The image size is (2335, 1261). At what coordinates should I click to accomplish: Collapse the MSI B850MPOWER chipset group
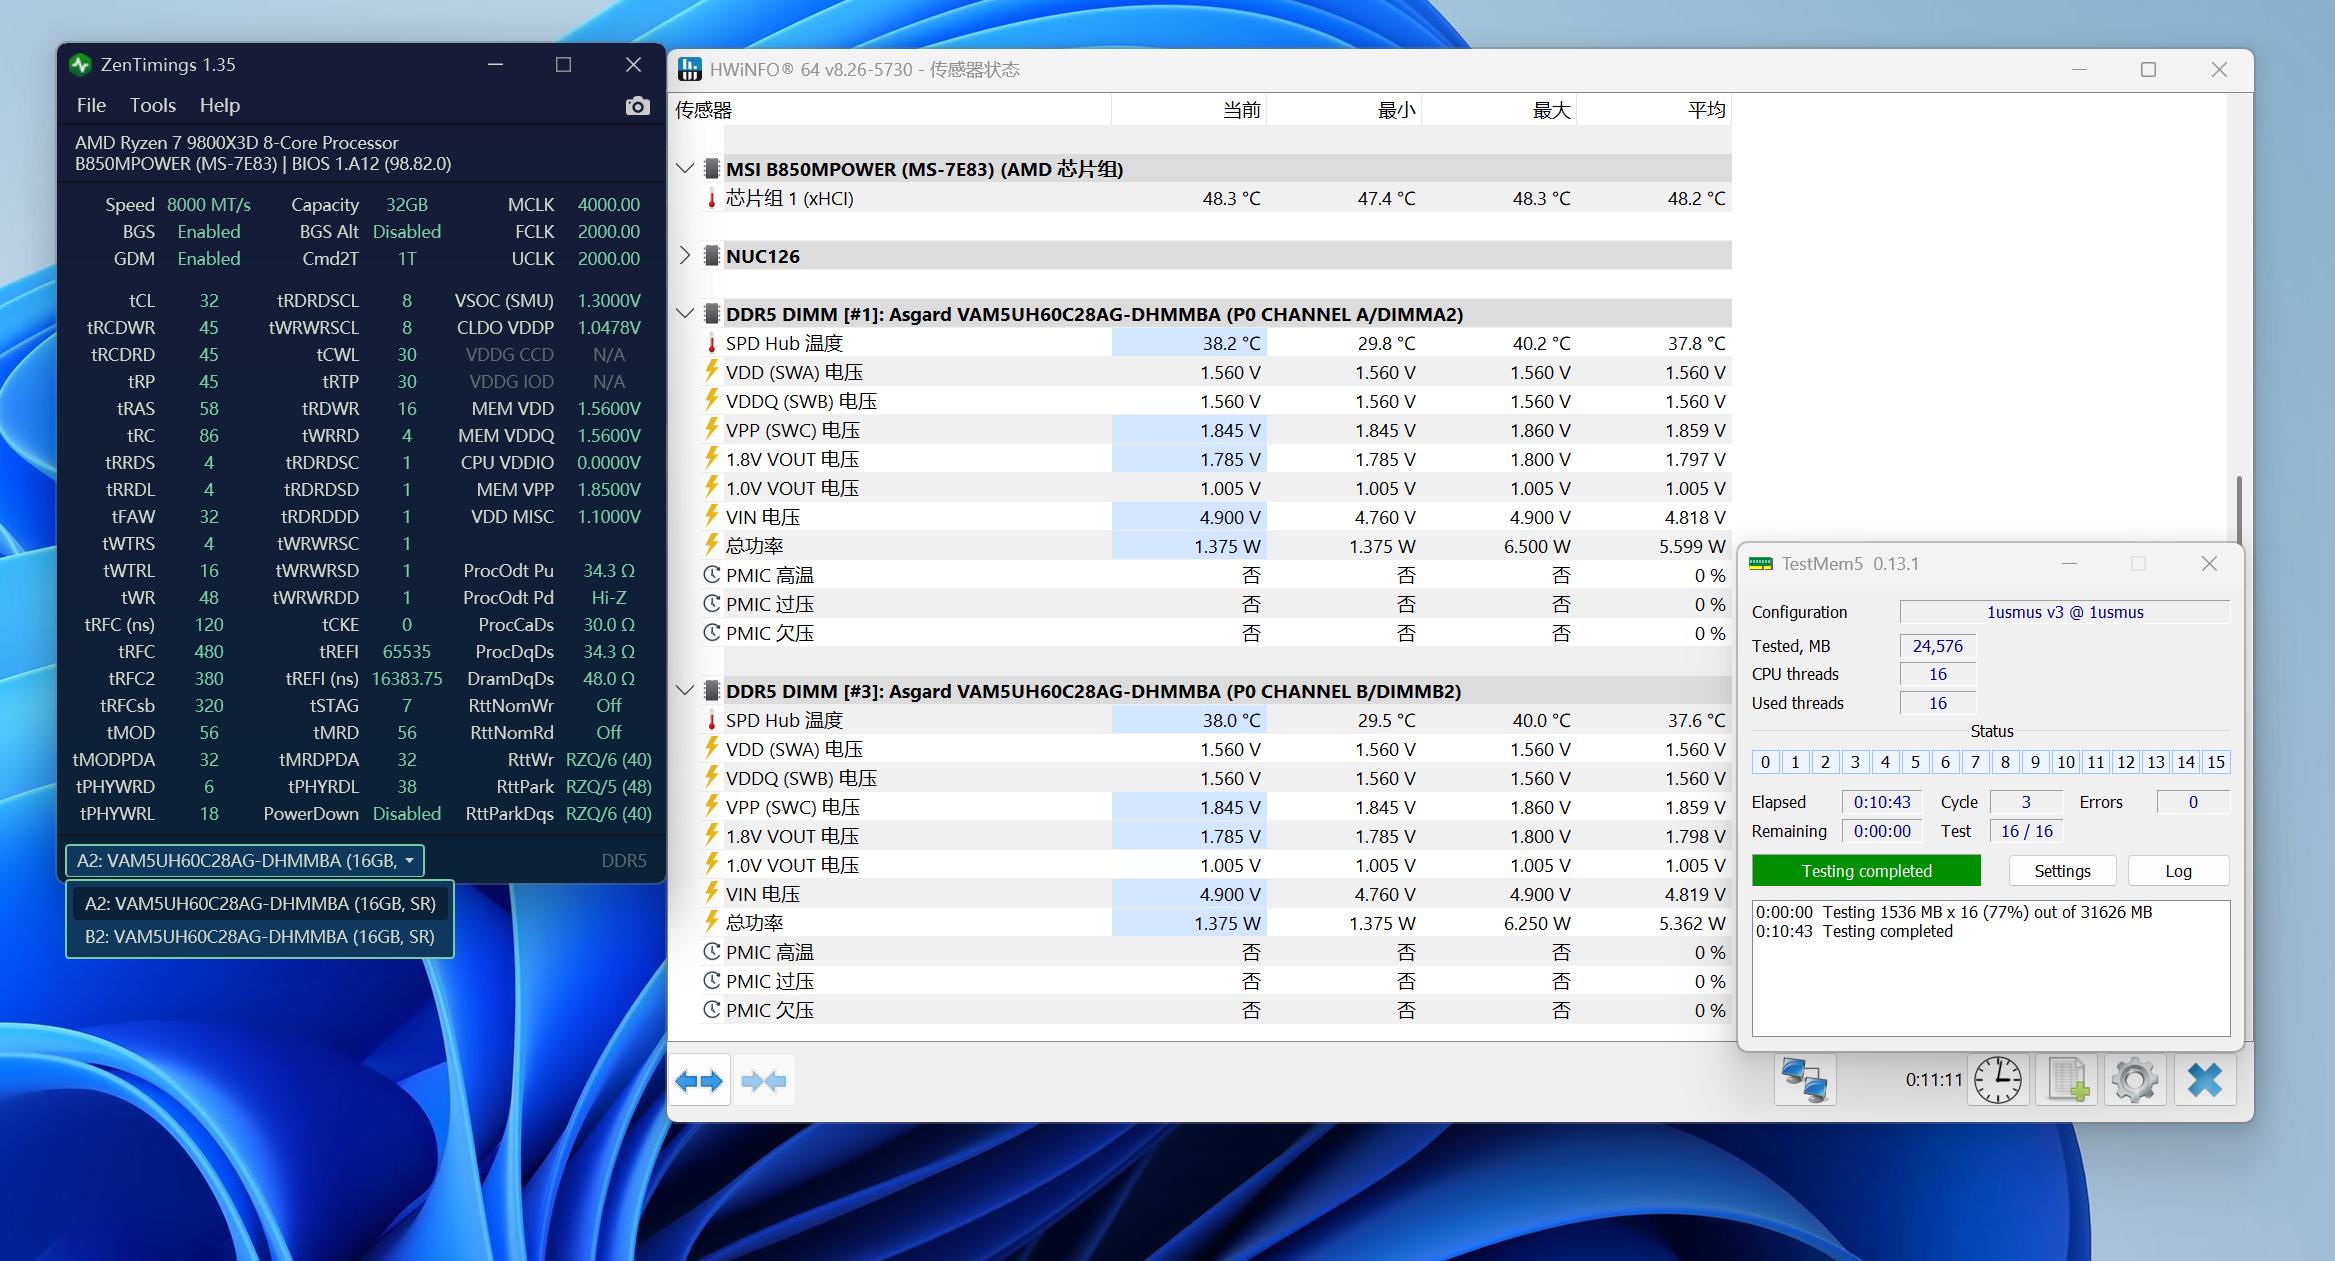685,169
